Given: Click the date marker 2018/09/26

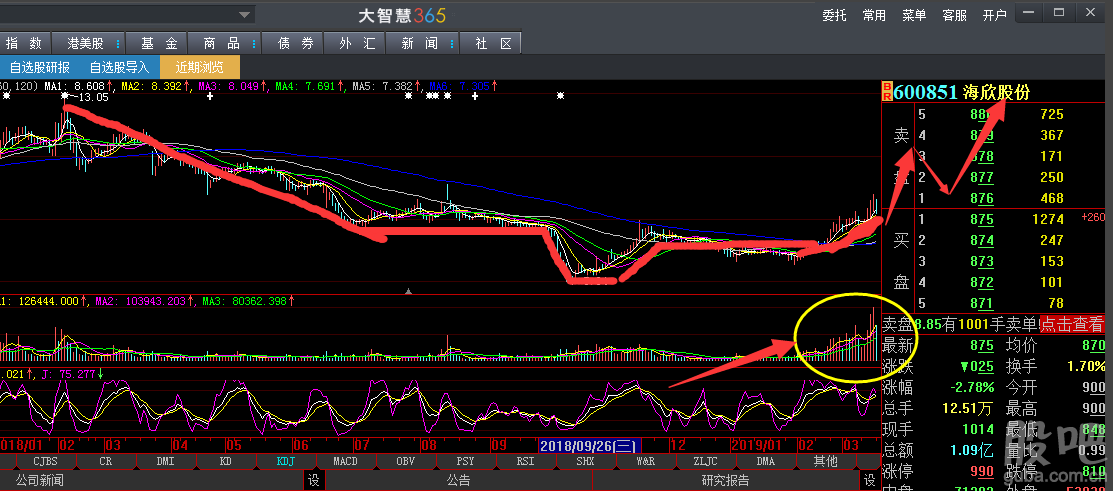Looking at the screenshot, I should point(591,446).
